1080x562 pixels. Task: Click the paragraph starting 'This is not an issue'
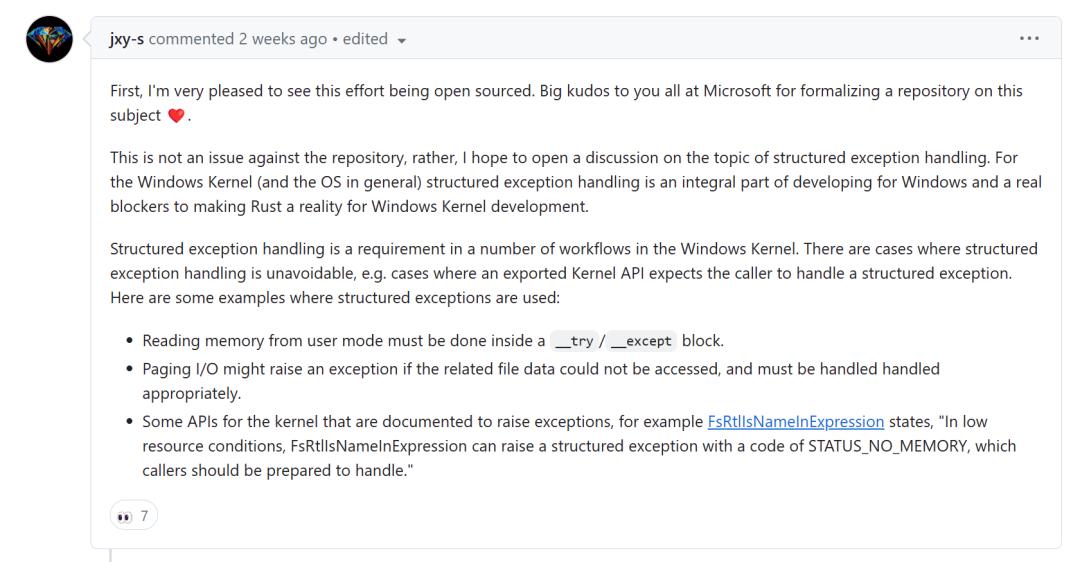[x=576, y=182]
